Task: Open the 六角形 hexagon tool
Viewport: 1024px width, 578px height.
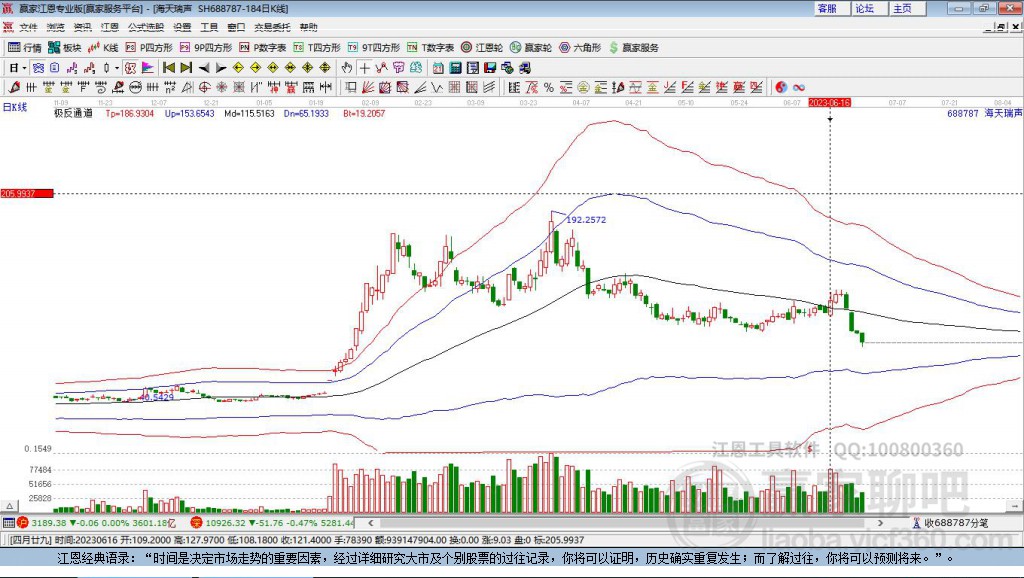Action: click(580, 48)
